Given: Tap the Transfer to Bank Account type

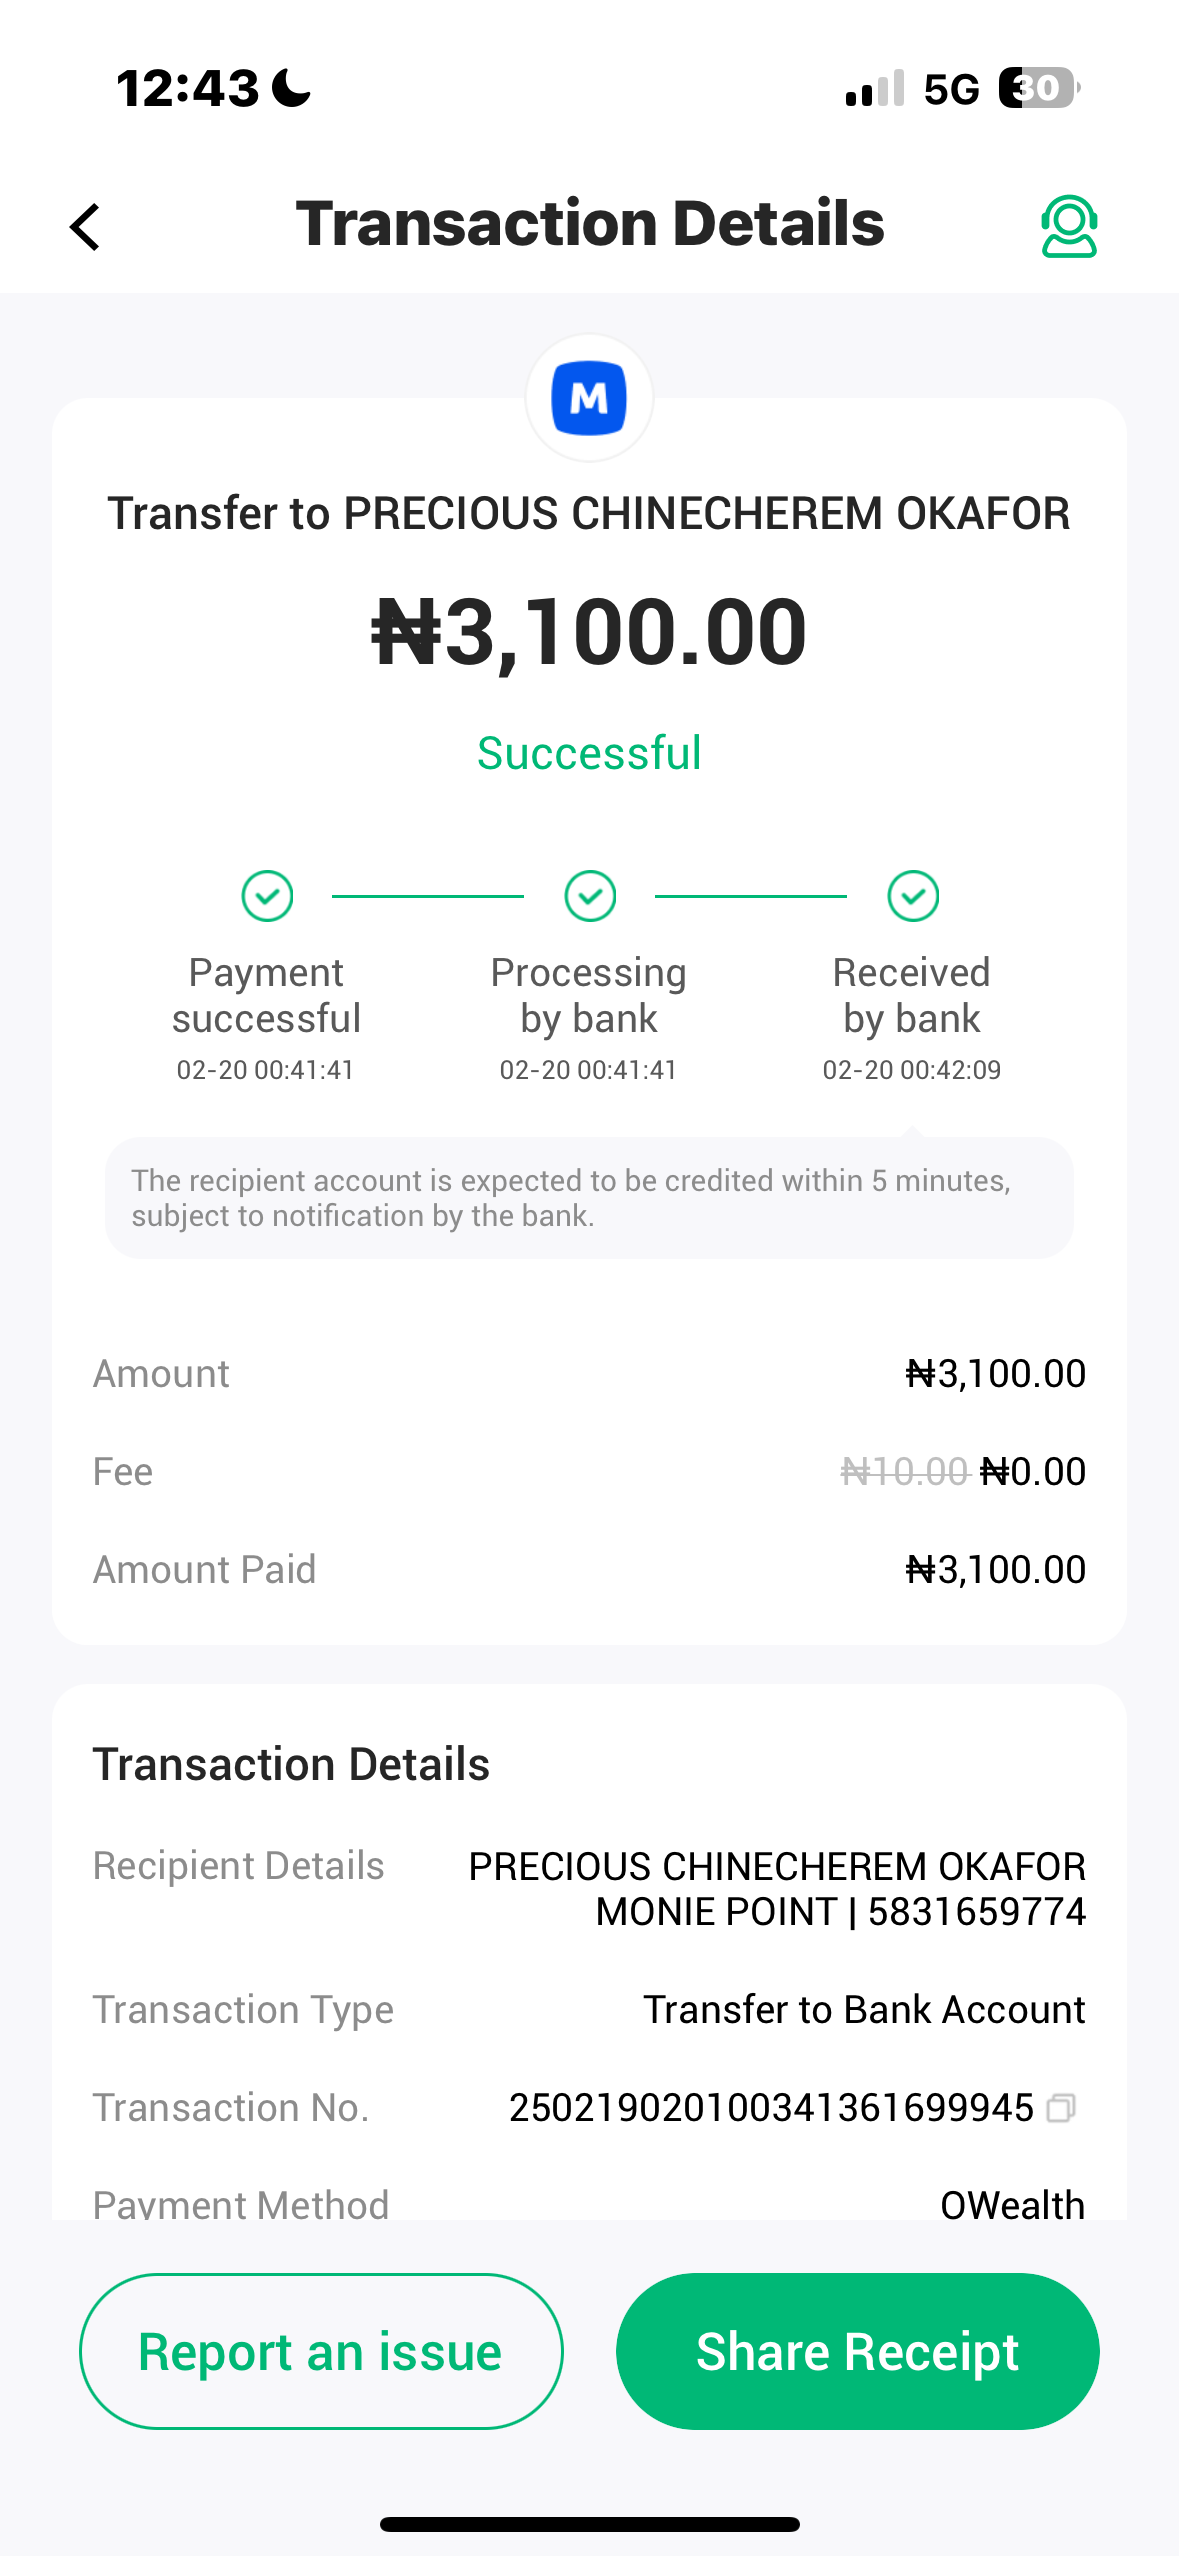Looking at the screenshot, I should (864, 2010).
